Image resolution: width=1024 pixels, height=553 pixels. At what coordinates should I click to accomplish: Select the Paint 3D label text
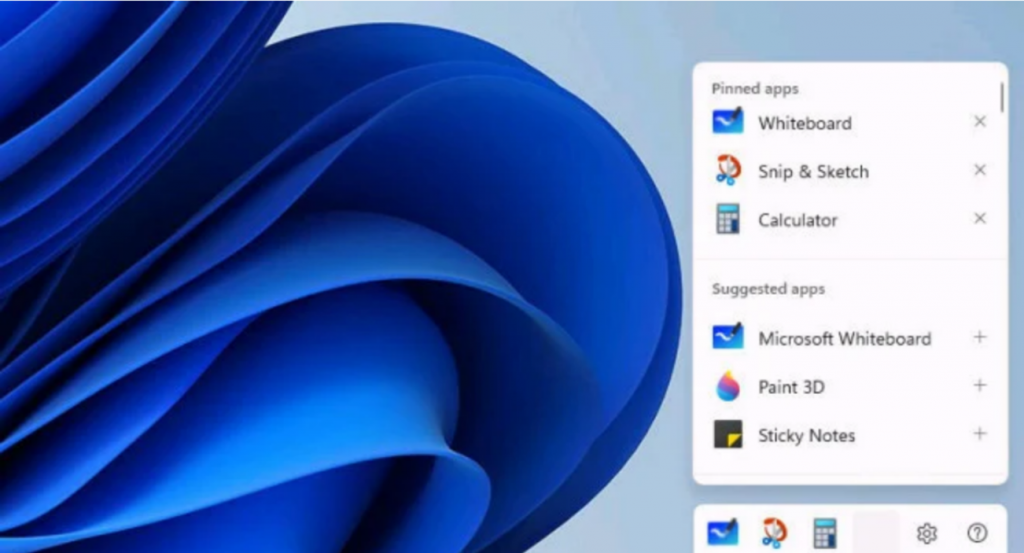coord(791,387)
